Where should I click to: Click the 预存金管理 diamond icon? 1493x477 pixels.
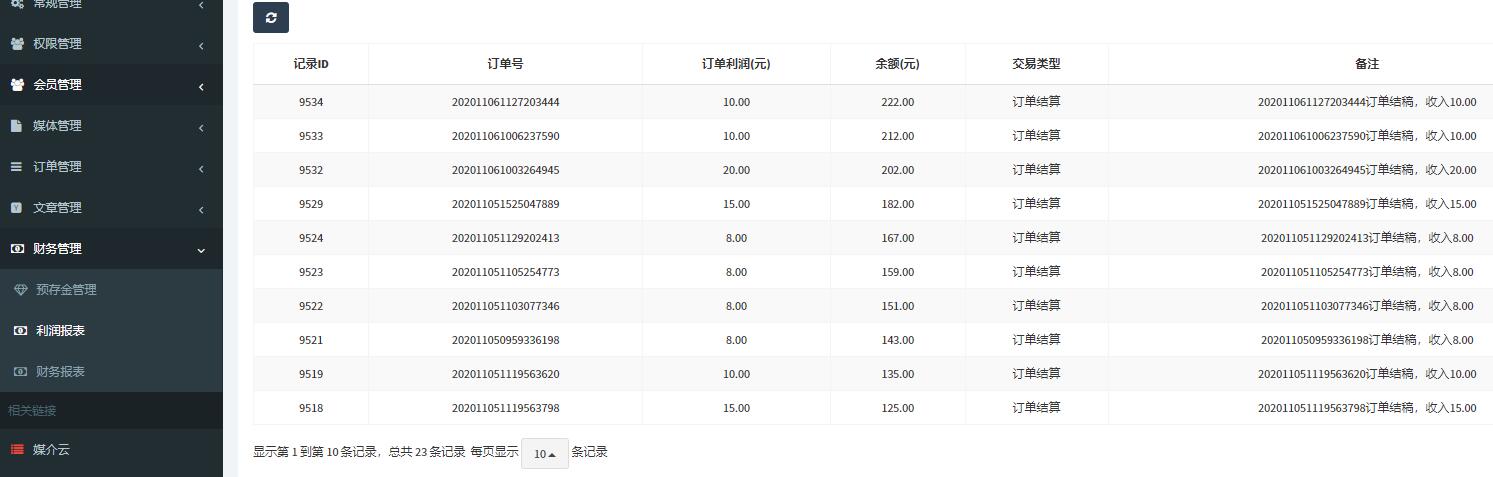(20, 290)
